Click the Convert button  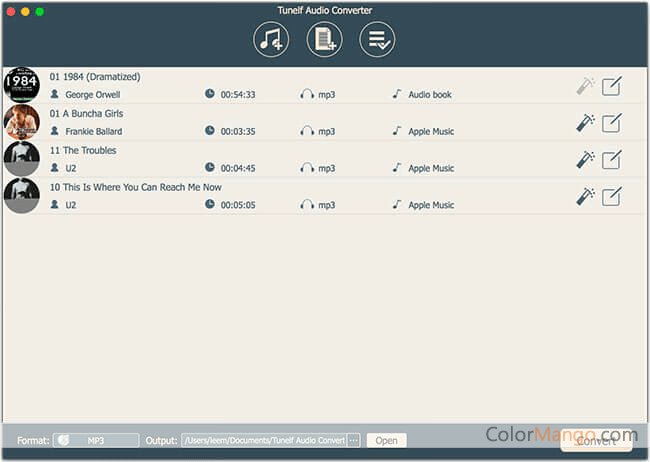click(596, 440)
